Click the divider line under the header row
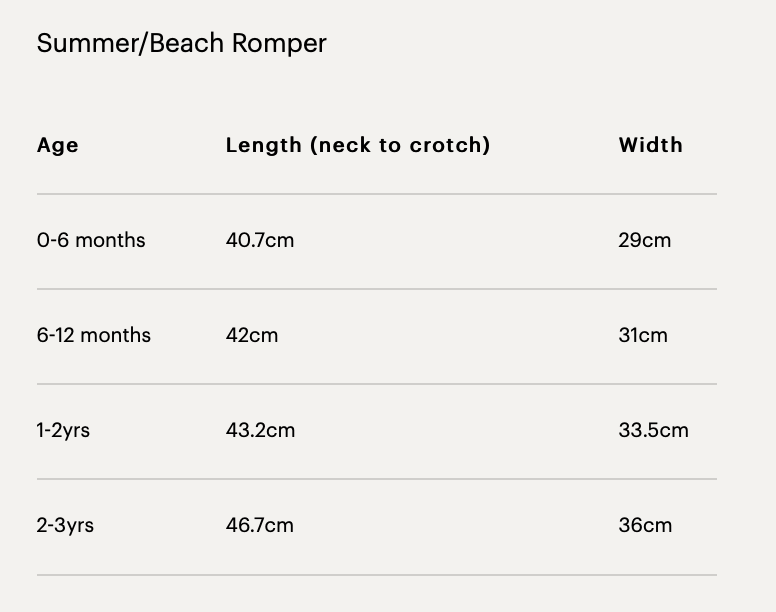 click(377, 194)
